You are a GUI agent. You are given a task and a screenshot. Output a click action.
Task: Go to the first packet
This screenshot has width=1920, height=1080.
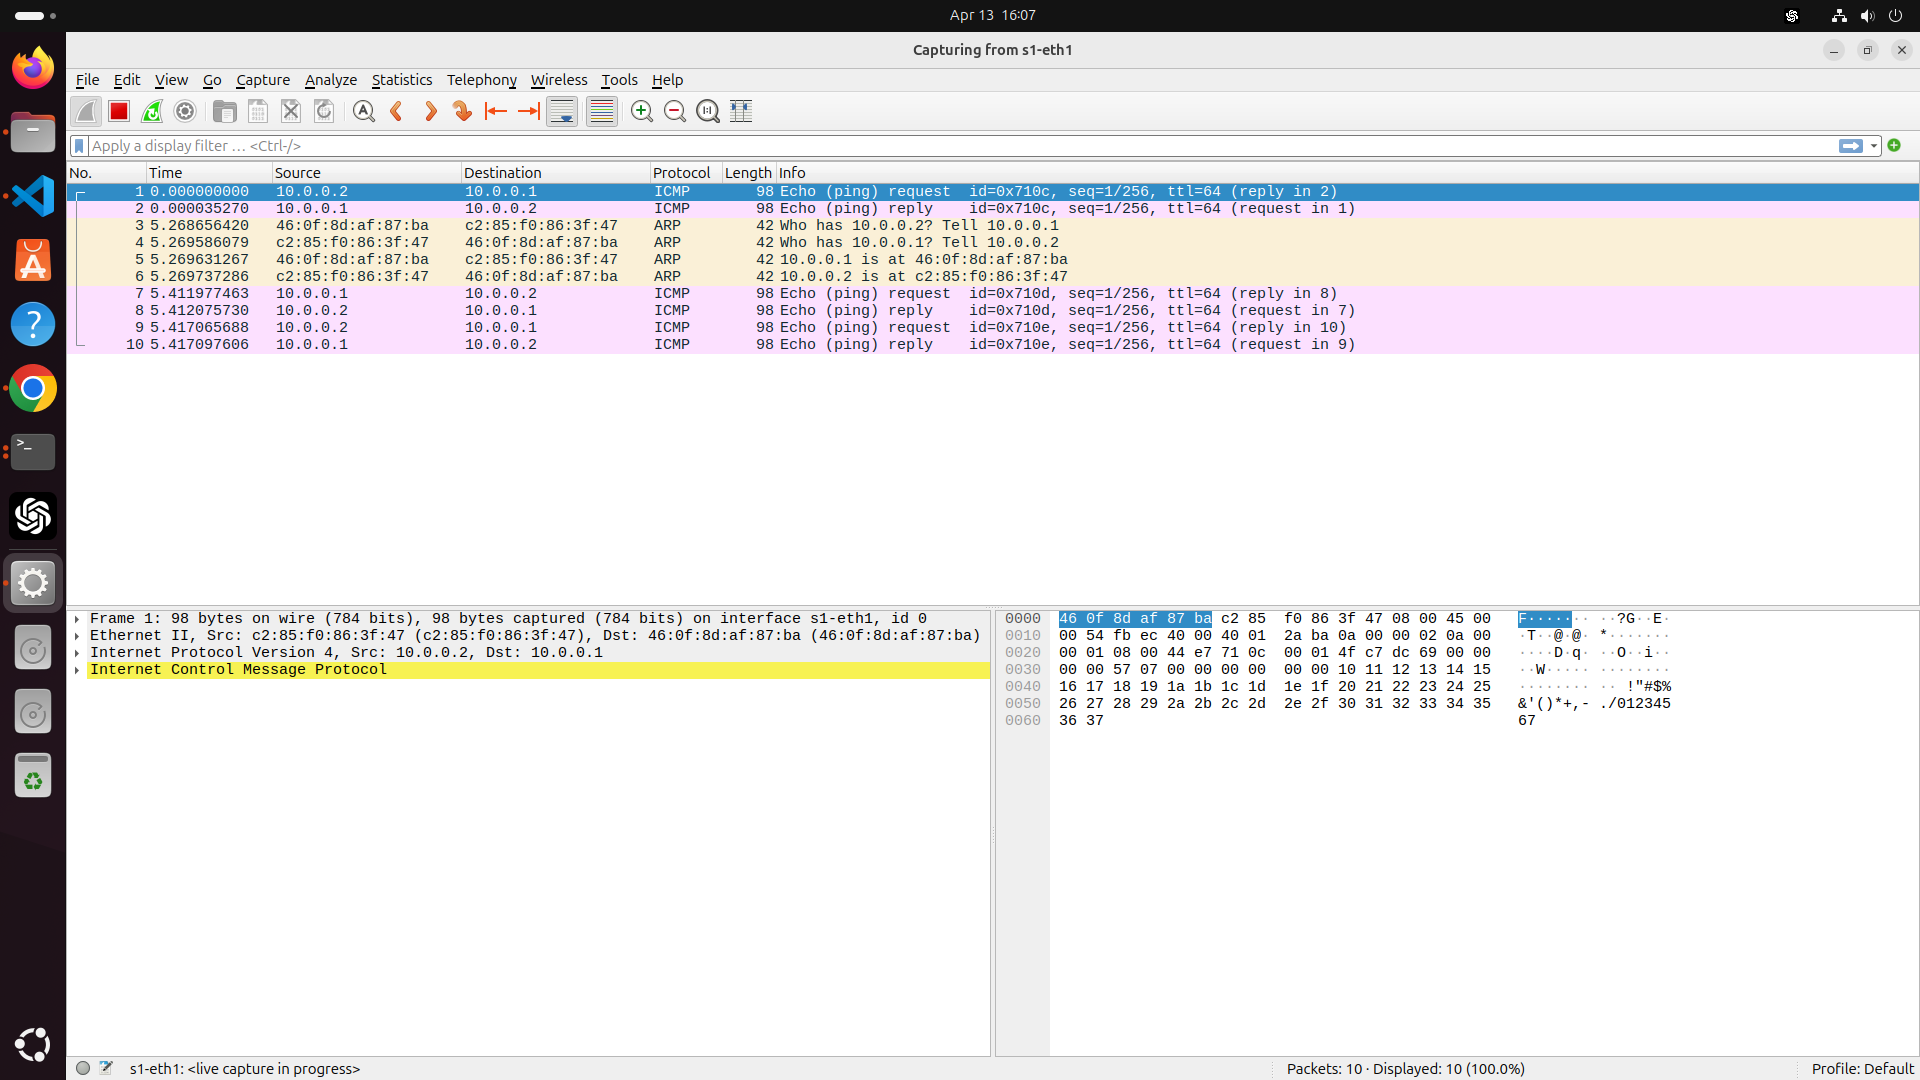tap(496, 111)
